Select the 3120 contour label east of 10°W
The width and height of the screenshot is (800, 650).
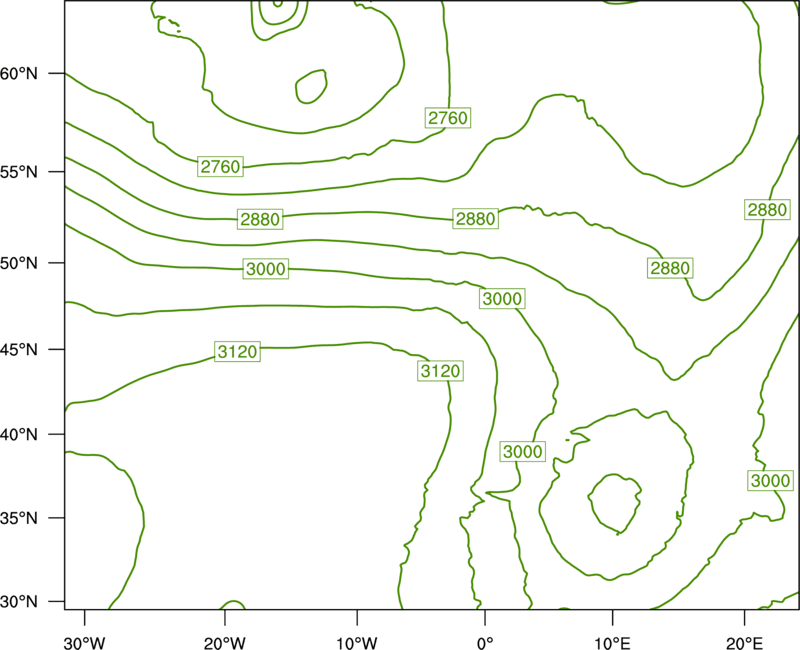pyautogui.click(x=441, y=371)
